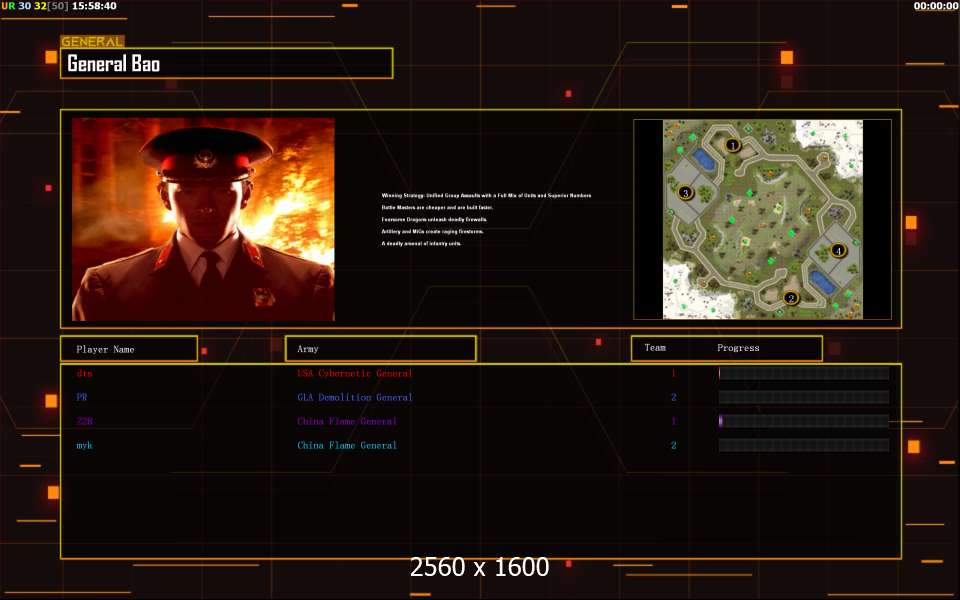Select the USA Cybernetic General entry
The height and width of the screenshot is (600, 960).
[x=354, y=374]
